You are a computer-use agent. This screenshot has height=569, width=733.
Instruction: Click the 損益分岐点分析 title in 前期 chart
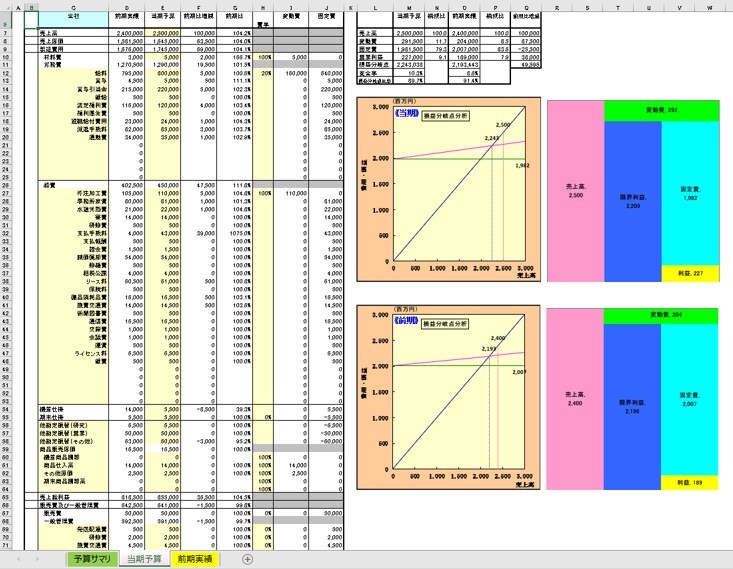[445, 324]
